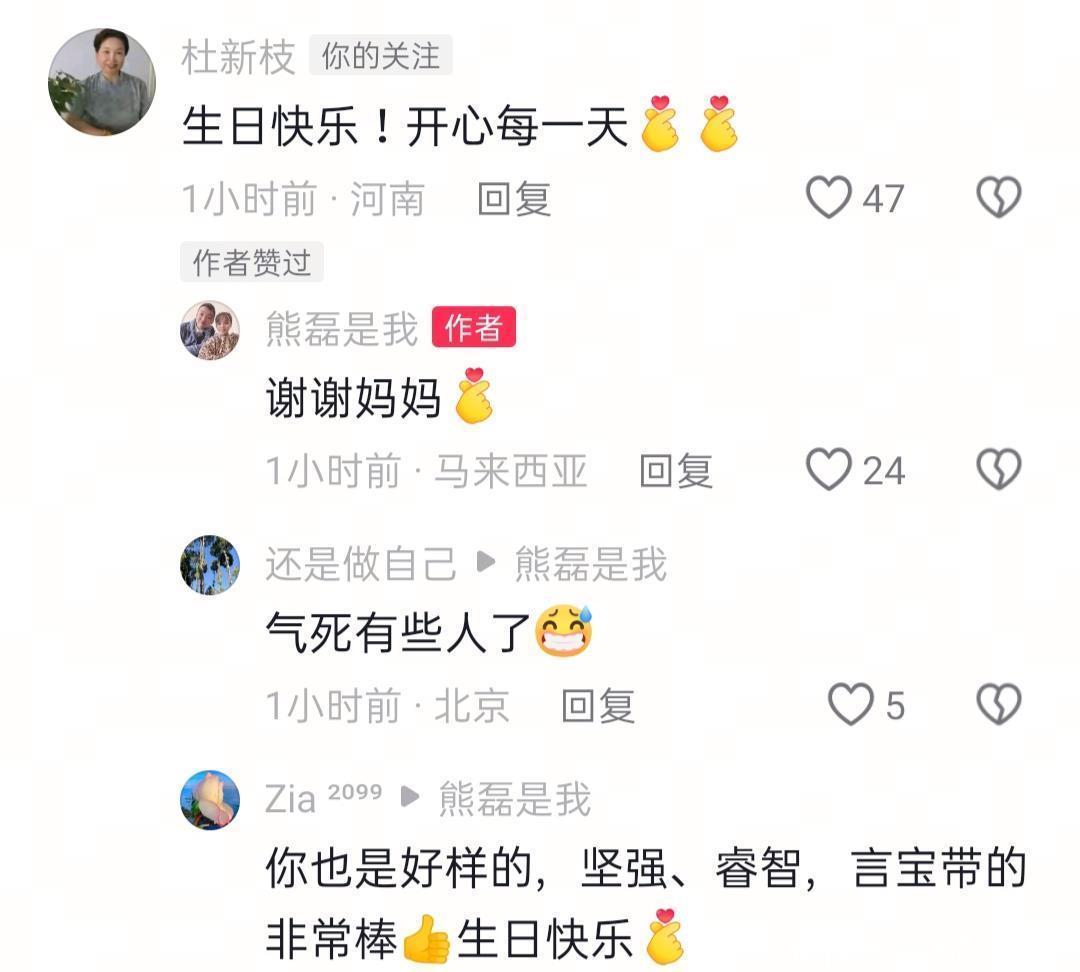The width and height of the screenshot is (1080, 972).
Task: Dislike 杜新枝's comment via broken heart
Action: [x=999, y=198]
